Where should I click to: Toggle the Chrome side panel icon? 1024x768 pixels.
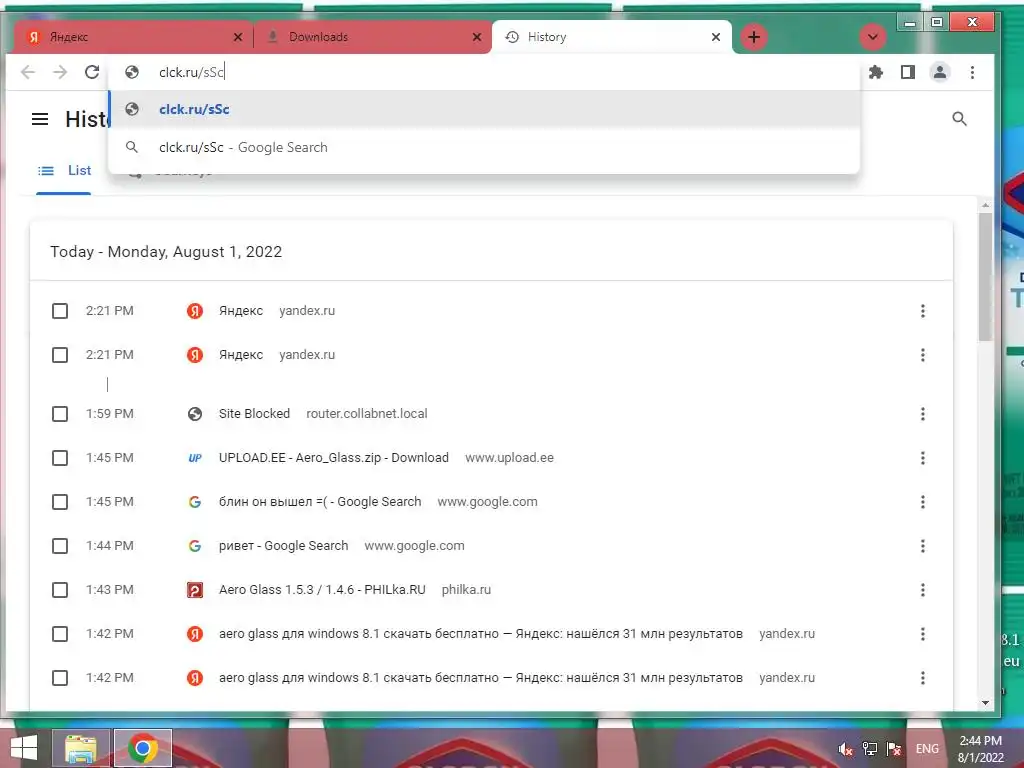[908, 72]
